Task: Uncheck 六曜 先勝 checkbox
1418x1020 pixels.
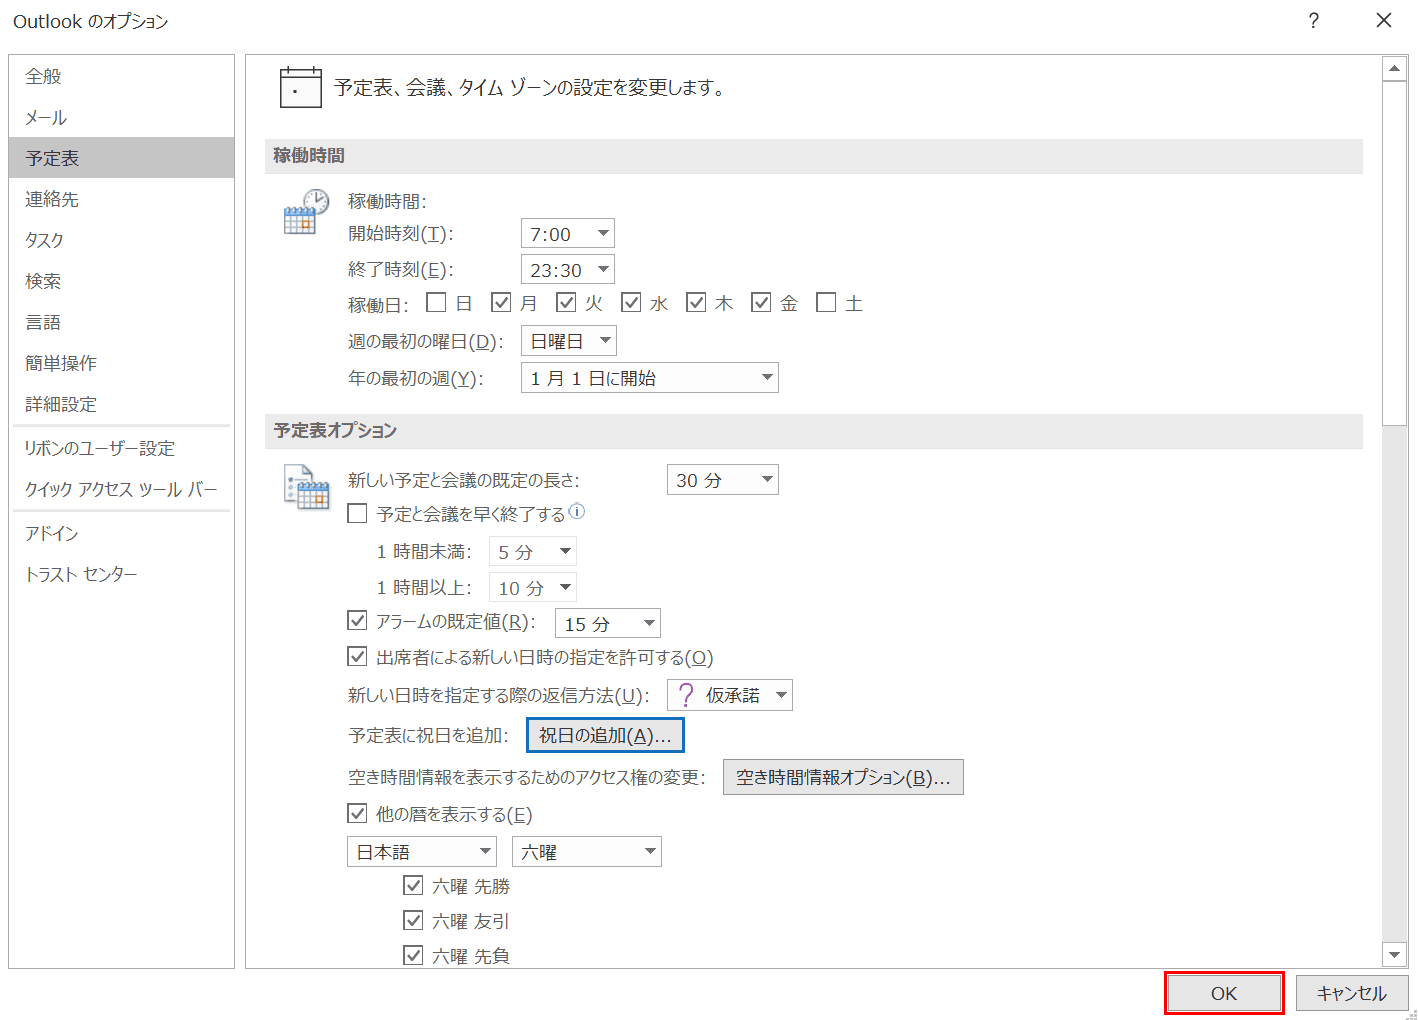Action: coord(413,885)
